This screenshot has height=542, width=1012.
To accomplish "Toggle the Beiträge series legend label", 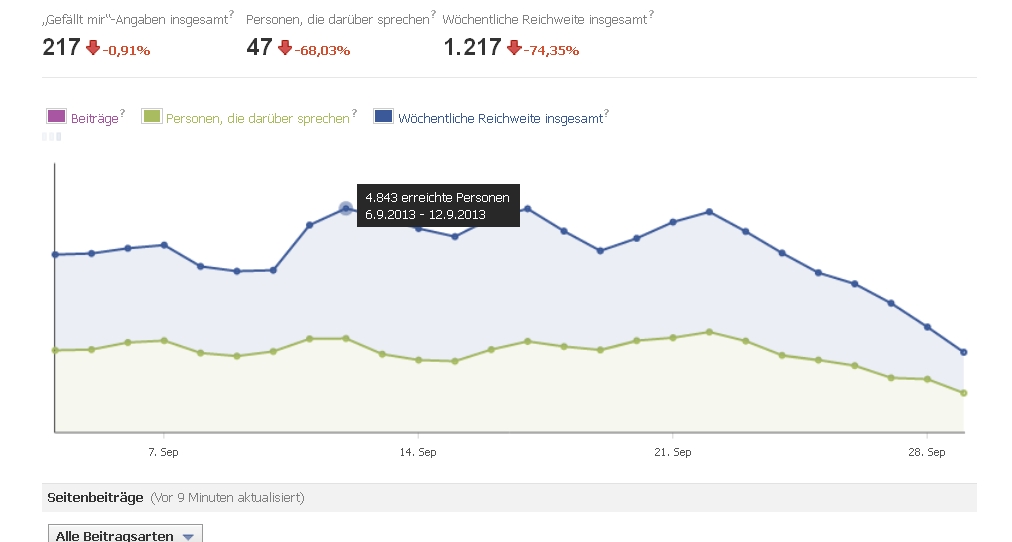I will click(94, 118).
